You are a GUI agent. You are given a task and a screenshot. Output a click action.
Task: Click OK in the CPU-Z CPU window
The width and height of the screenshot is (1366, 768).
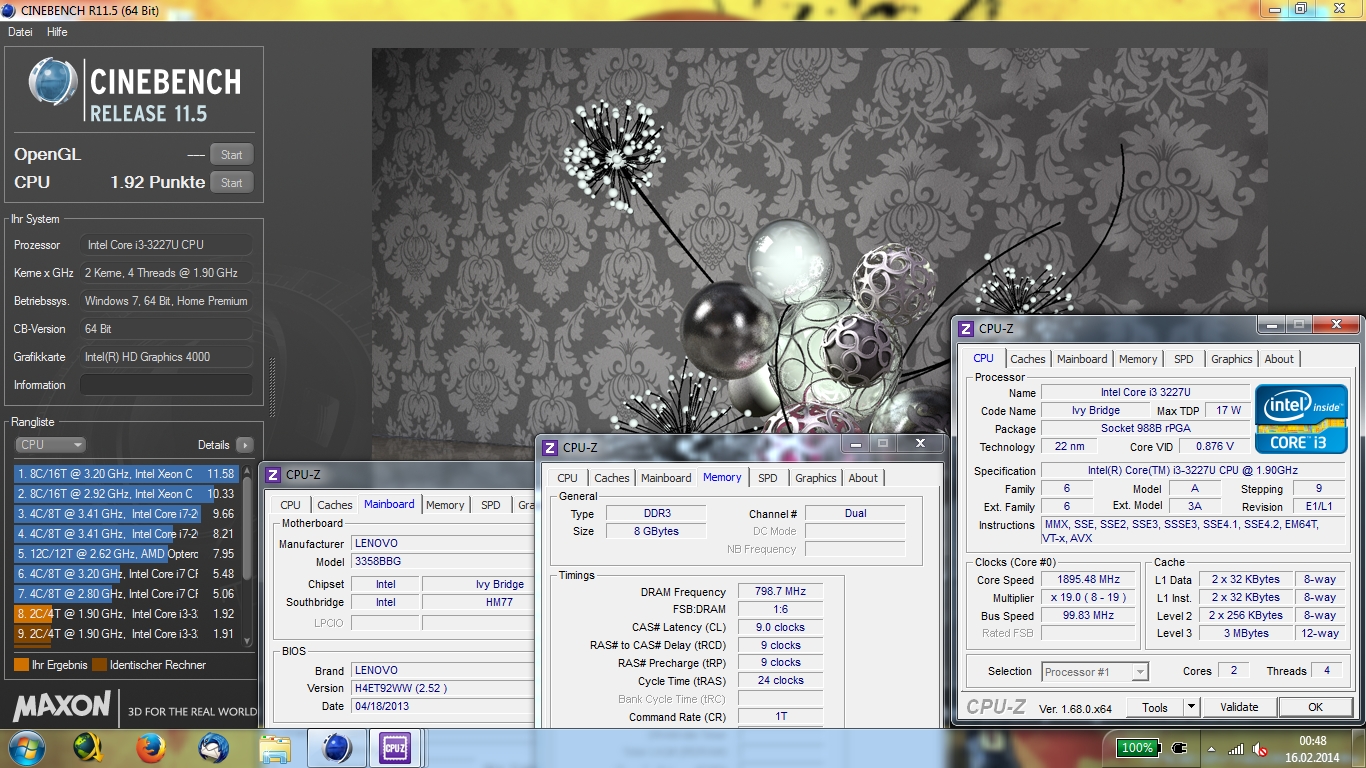pos(1315,707)
